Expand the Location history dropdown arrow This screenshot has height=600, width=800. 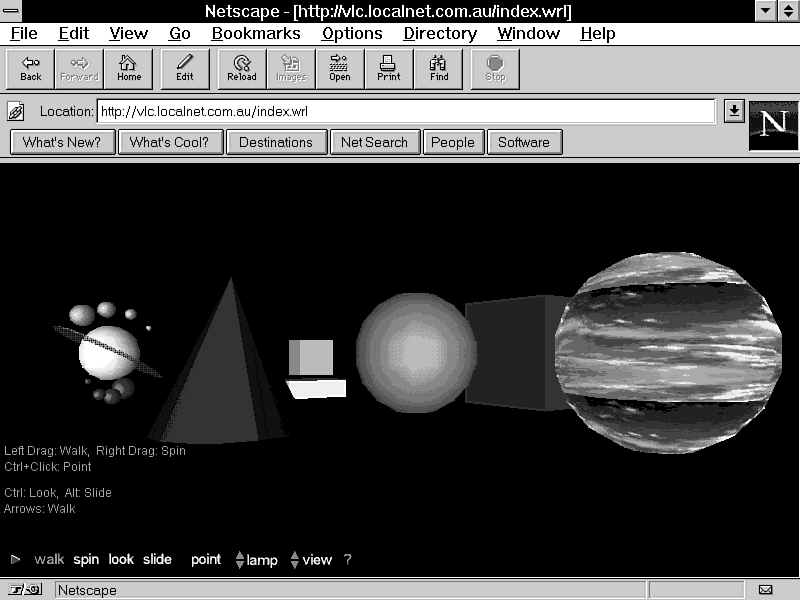734,111
